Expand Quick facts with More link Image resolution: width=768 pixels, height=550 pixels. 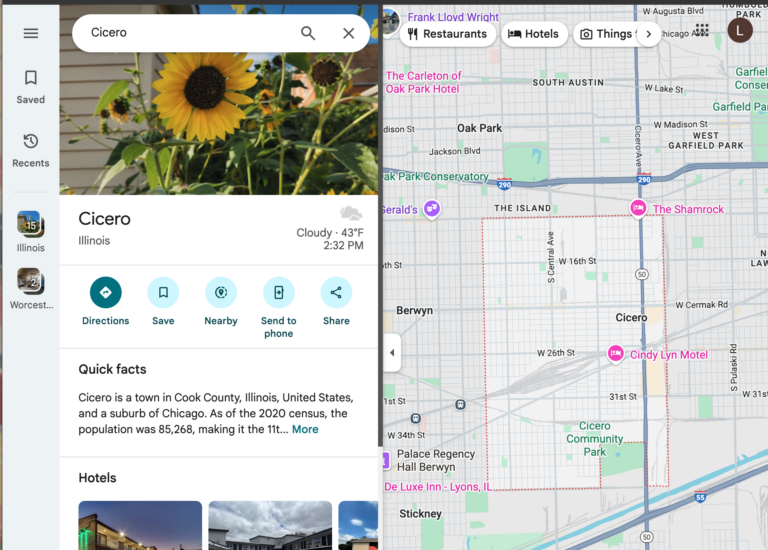(x=305, y=429)
